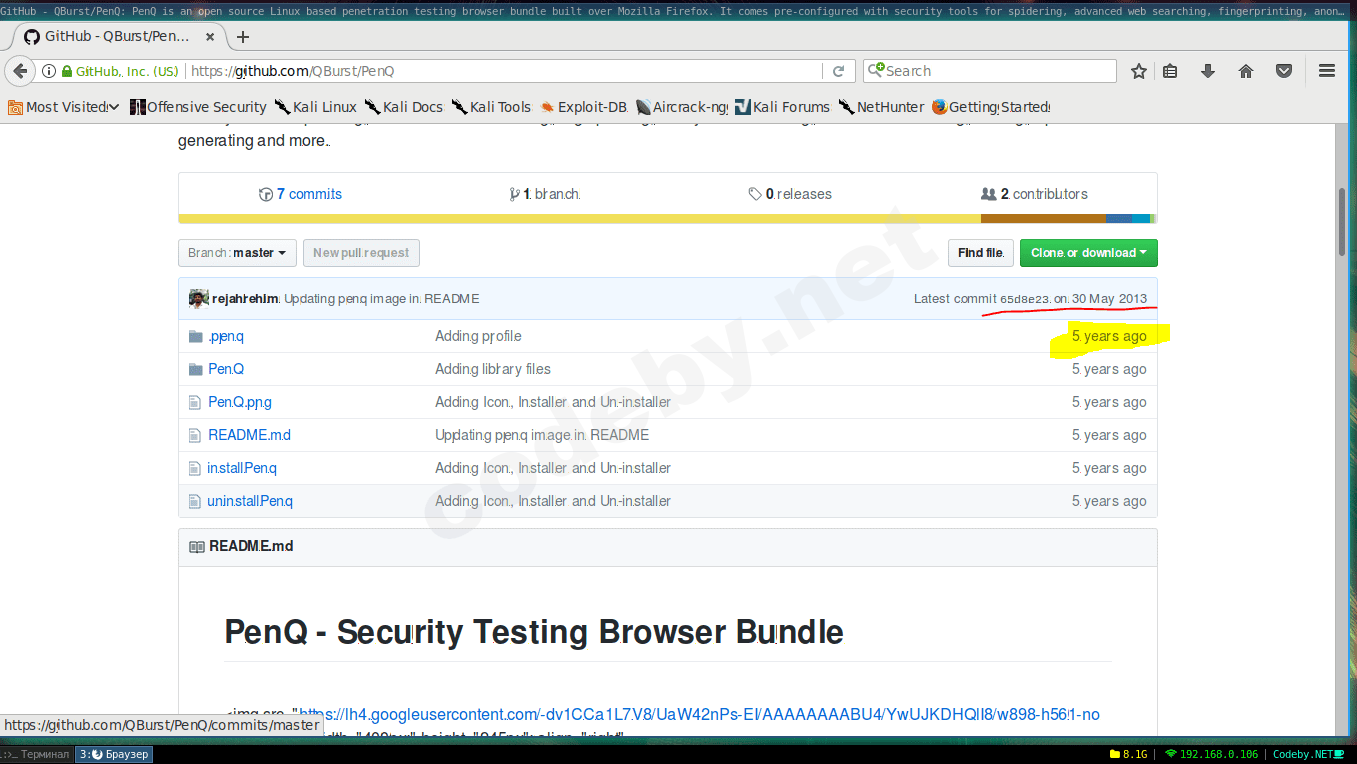1357x764 pixels.
Task: Click the Find file button
Action: 981,253
